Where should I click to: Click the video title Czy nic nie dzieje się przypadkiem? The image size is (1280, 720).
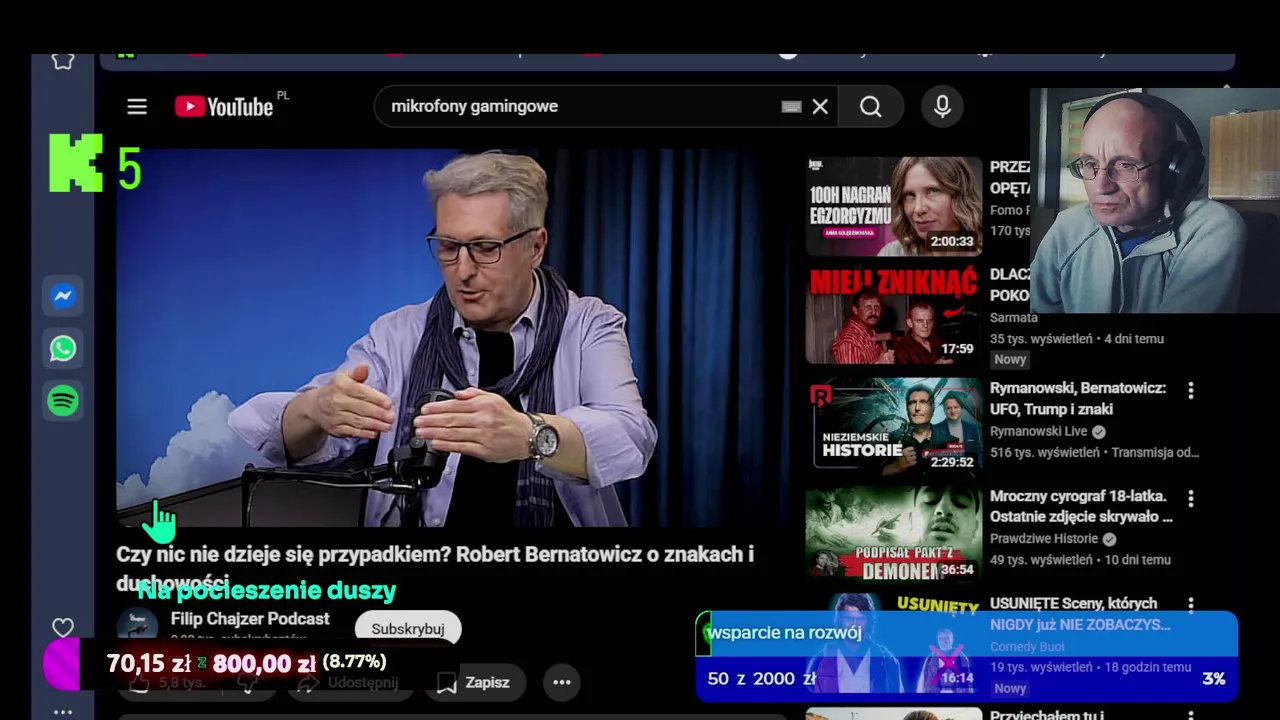435,566
